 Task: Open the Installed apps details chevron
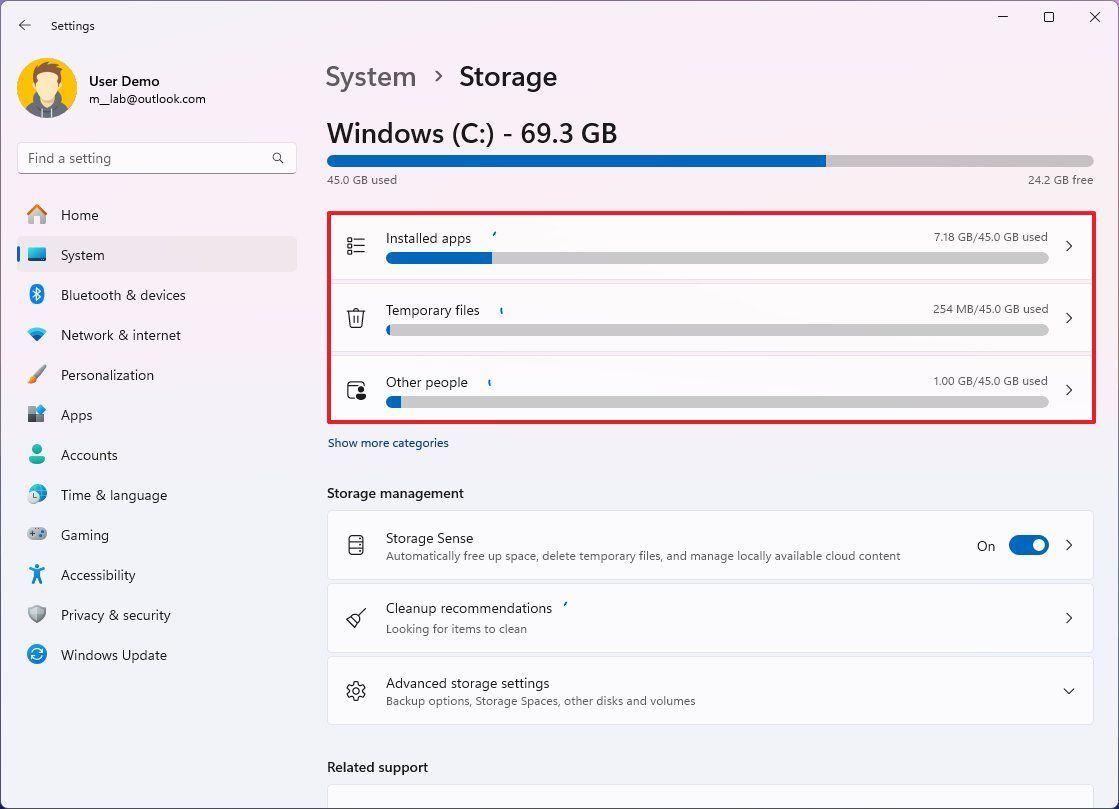1069,245
